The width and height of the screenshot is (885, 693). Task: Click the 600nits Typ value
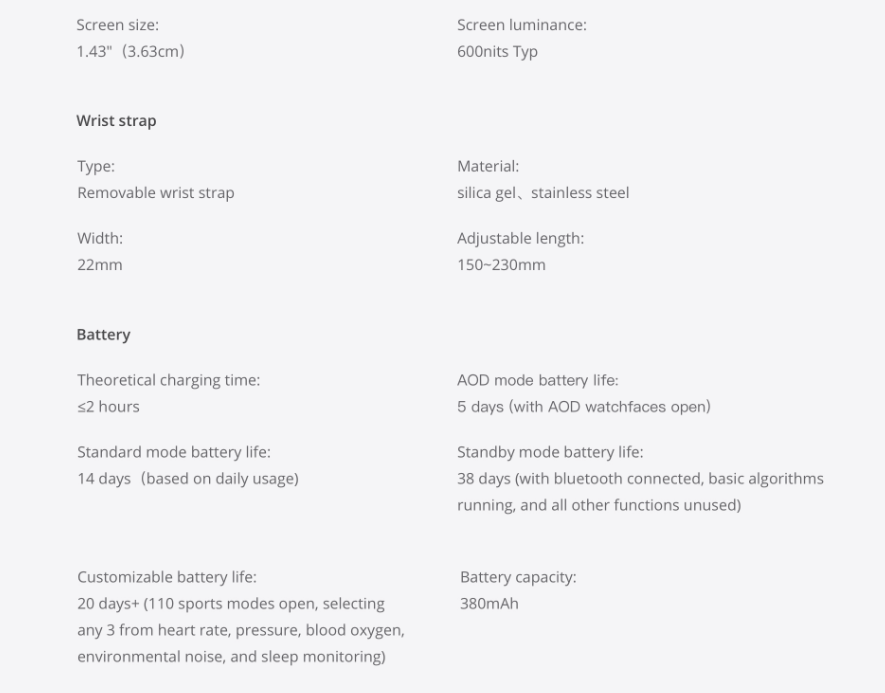(497, 52)
